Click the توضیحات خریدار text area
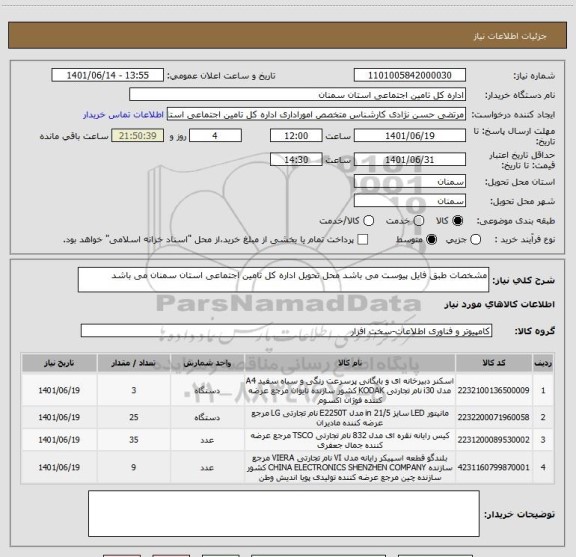576x557 pixels. click(x=284, y=513)
